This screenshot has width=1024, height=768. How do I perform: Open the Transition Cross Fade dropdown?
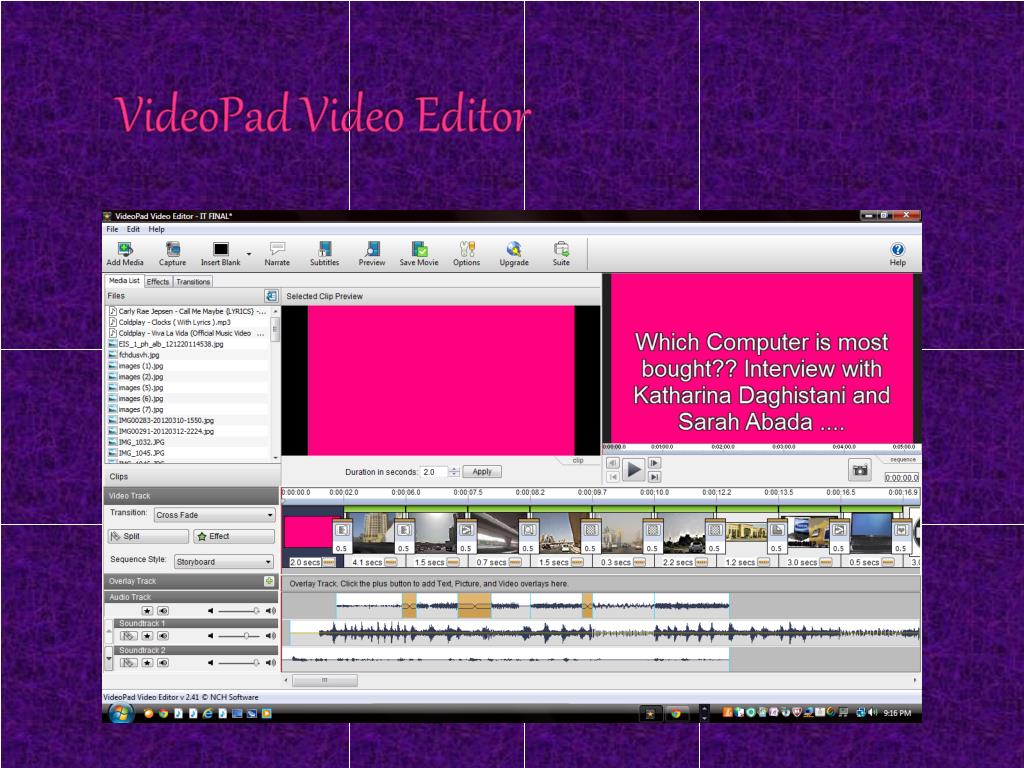point(214,515)
